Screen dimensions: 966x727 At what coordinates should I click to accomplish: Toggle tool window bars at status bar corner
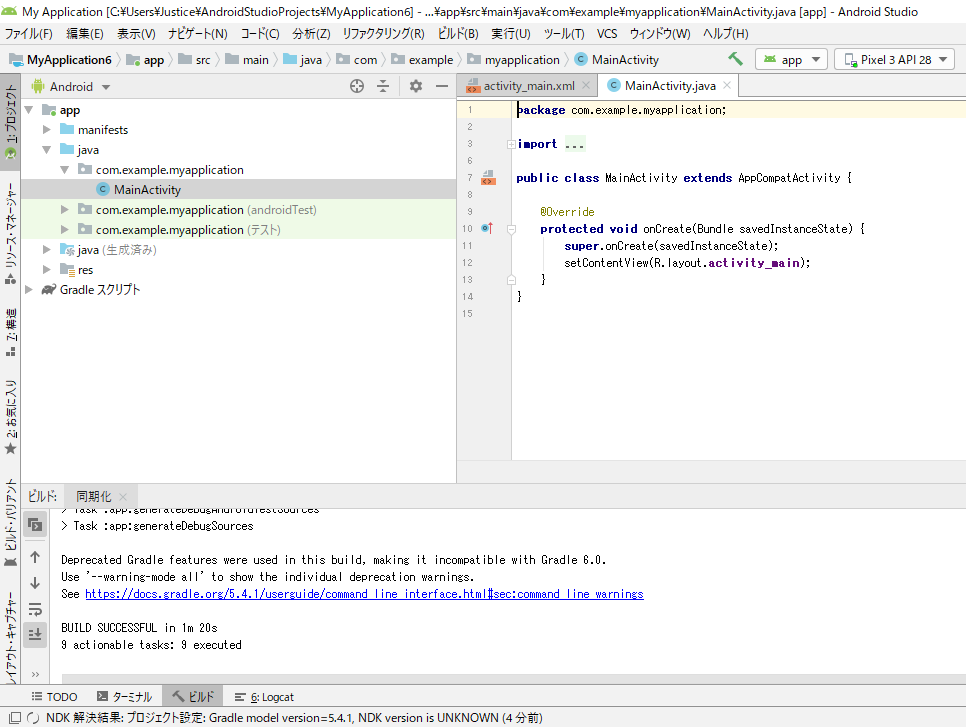pyautogui.click(x=15, y=718)
